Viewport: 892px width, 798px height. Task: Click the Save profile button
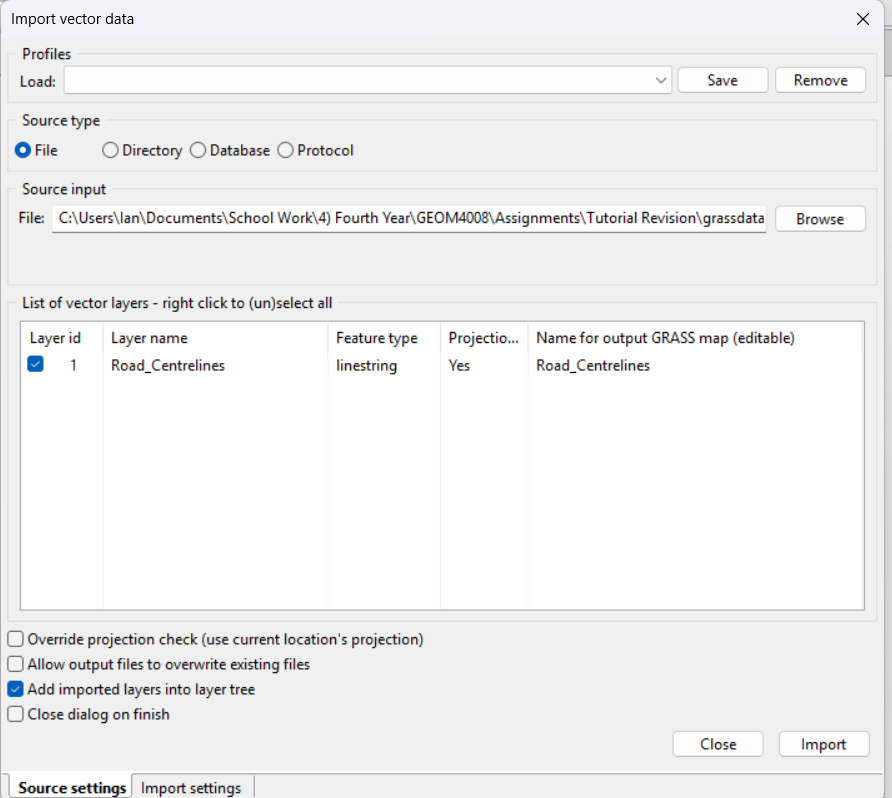722,80
